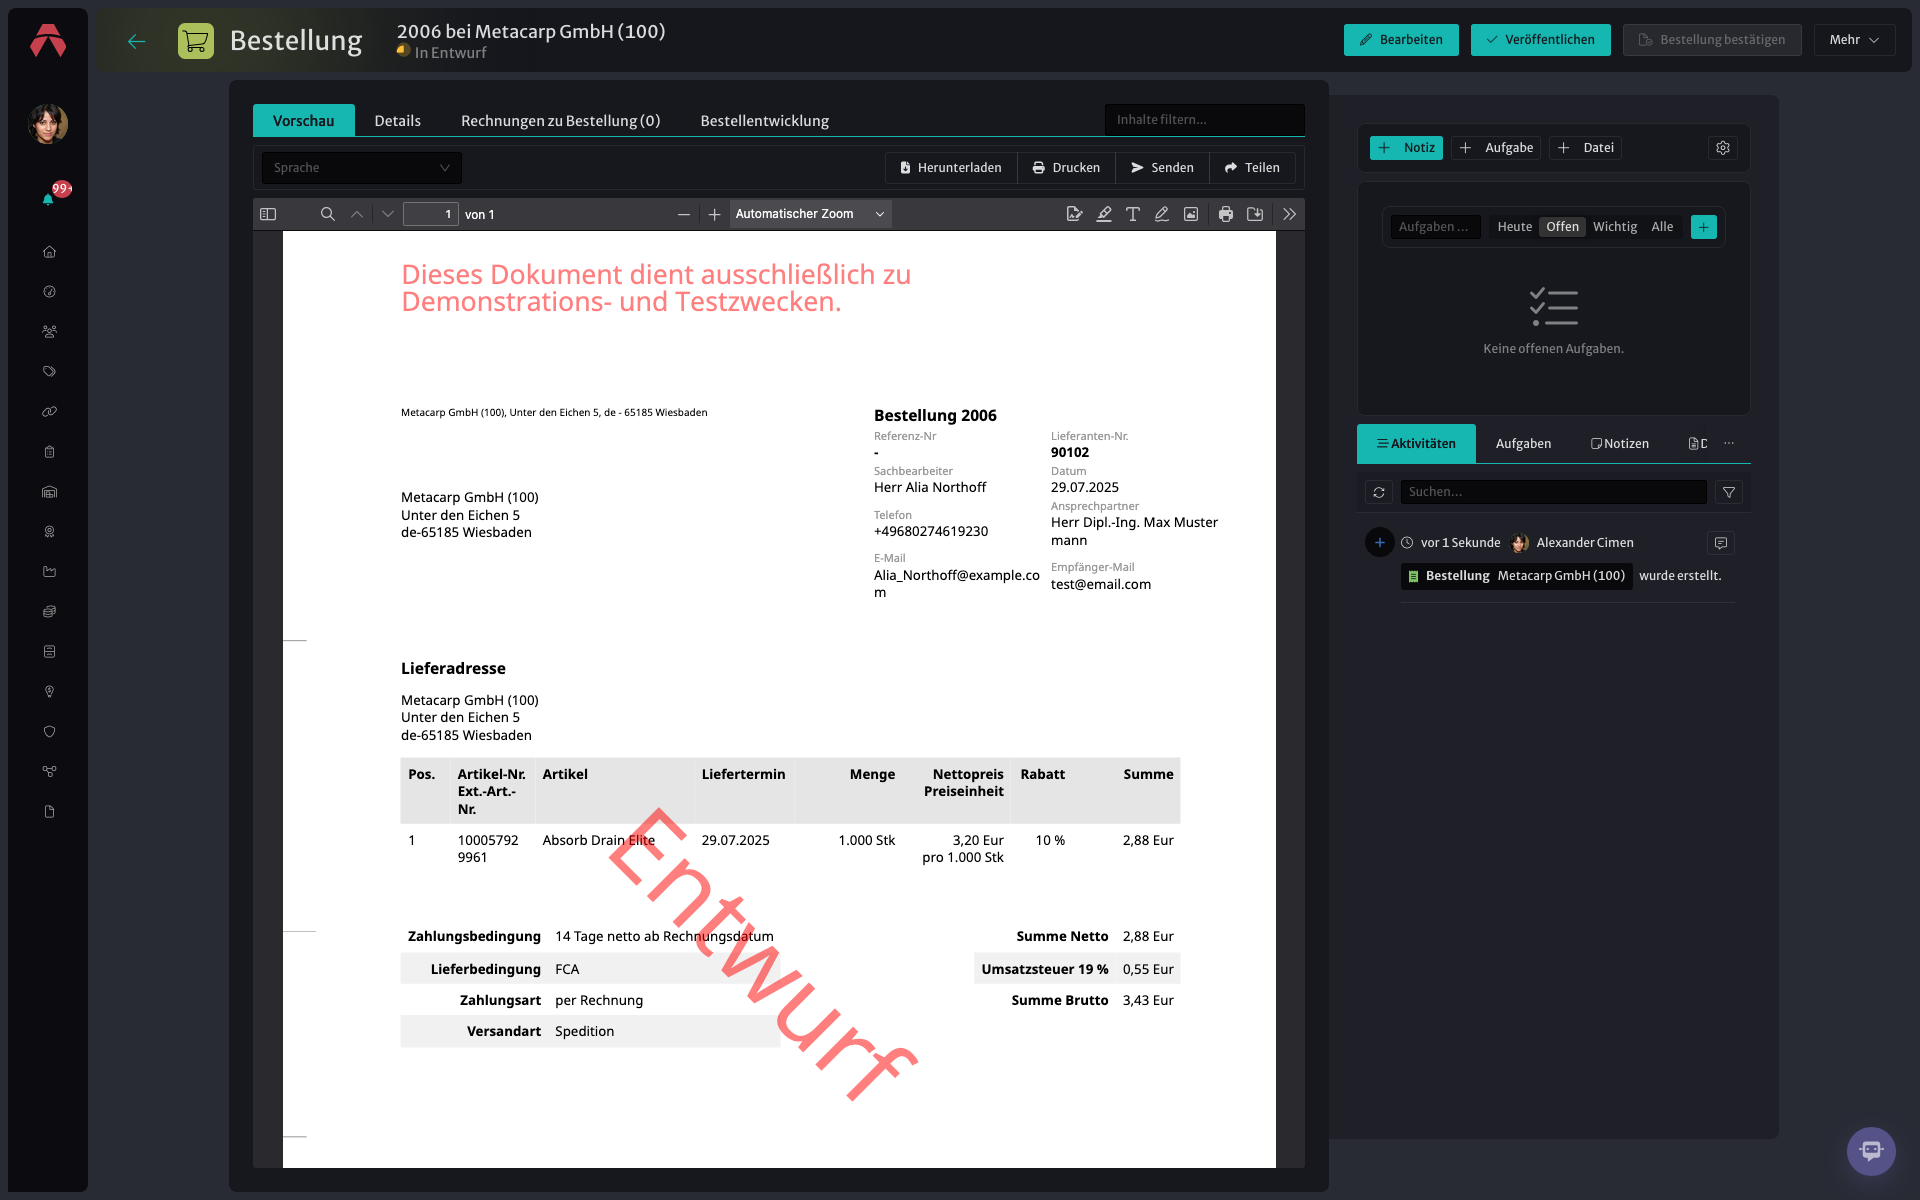Open more PDF viewer tools
Image resolution: width=1920 pixels, height=1200 pixels.
tap(1290, 214)
